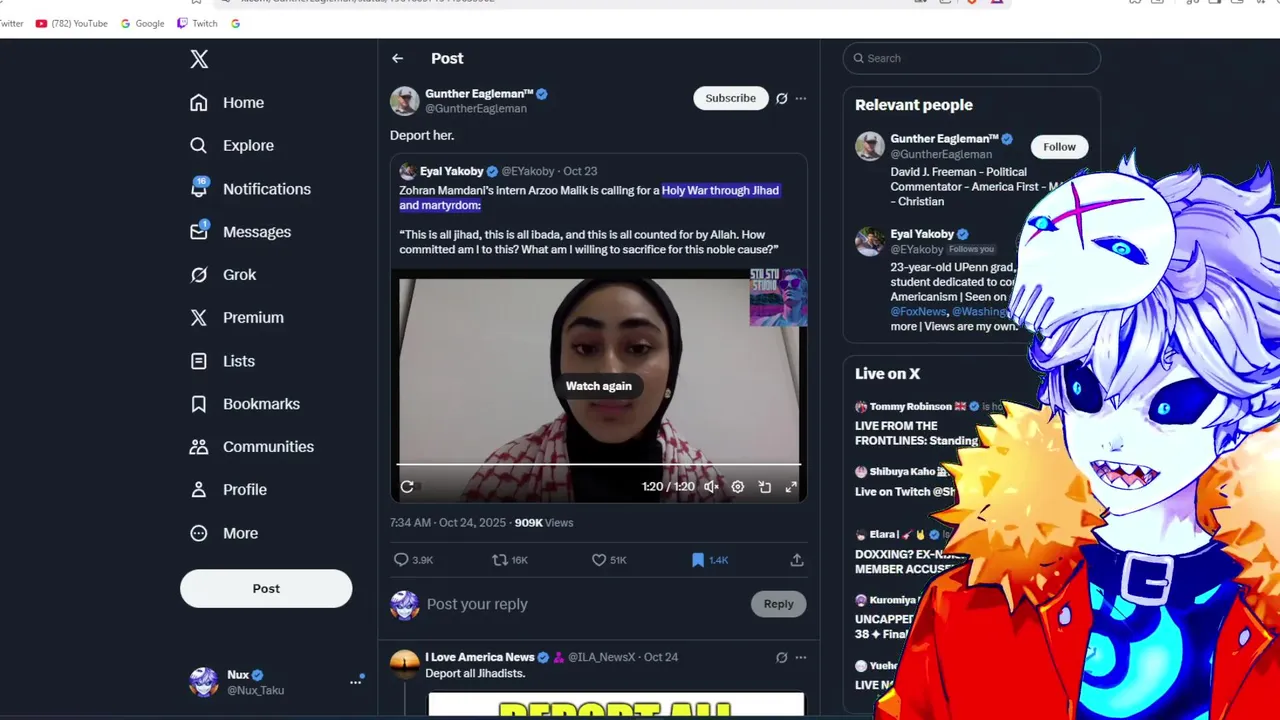Open YouTube bookmark in browser bar
The height and width of the screenshot is (720, 1280).
point(71,23)
